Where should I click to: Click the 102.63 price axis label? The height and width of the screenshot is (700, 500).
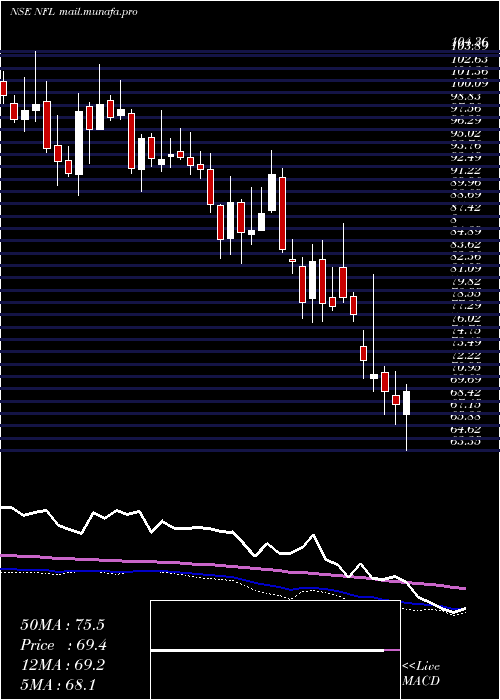(472, 60)
